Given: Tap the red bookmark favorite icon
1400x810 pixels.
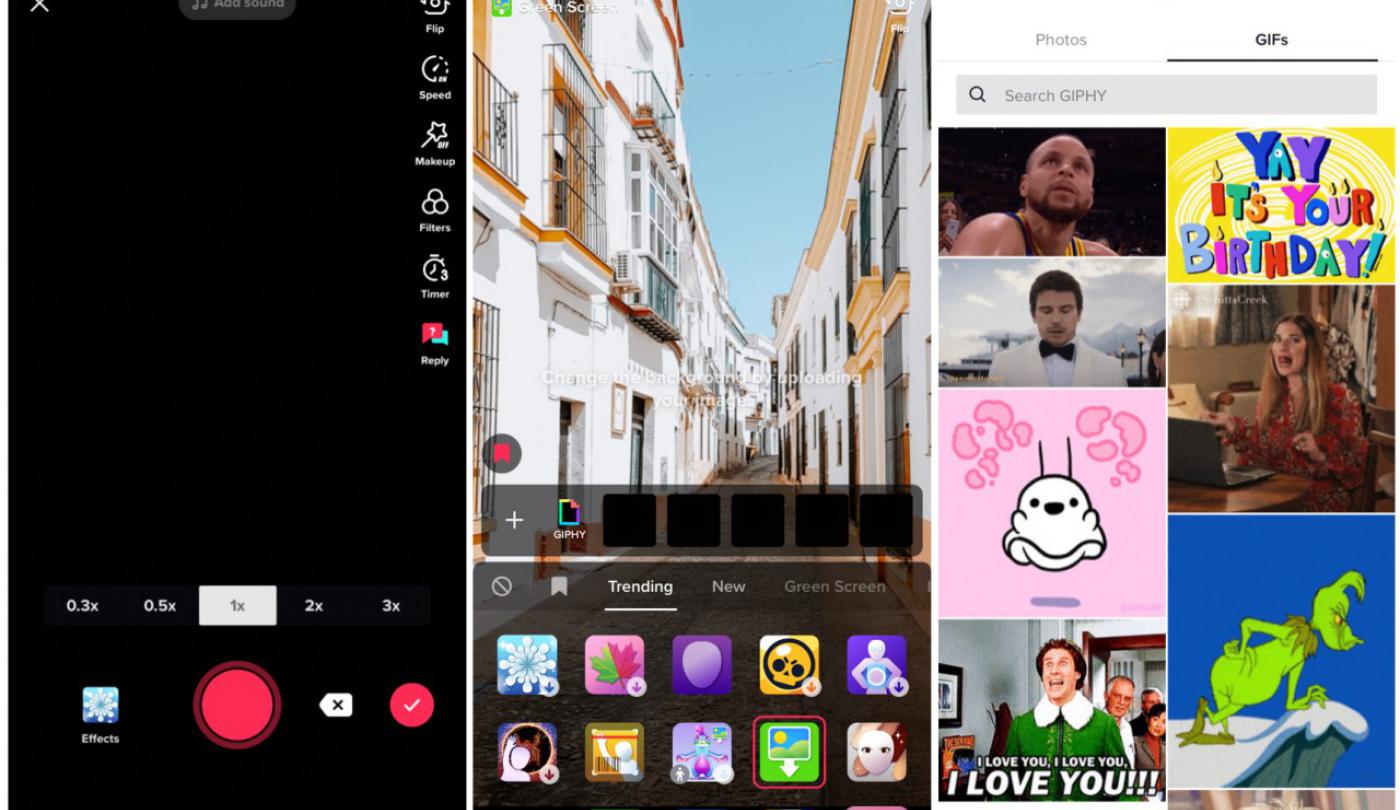Looking at the screenshot, I should (x=502, y=453).
